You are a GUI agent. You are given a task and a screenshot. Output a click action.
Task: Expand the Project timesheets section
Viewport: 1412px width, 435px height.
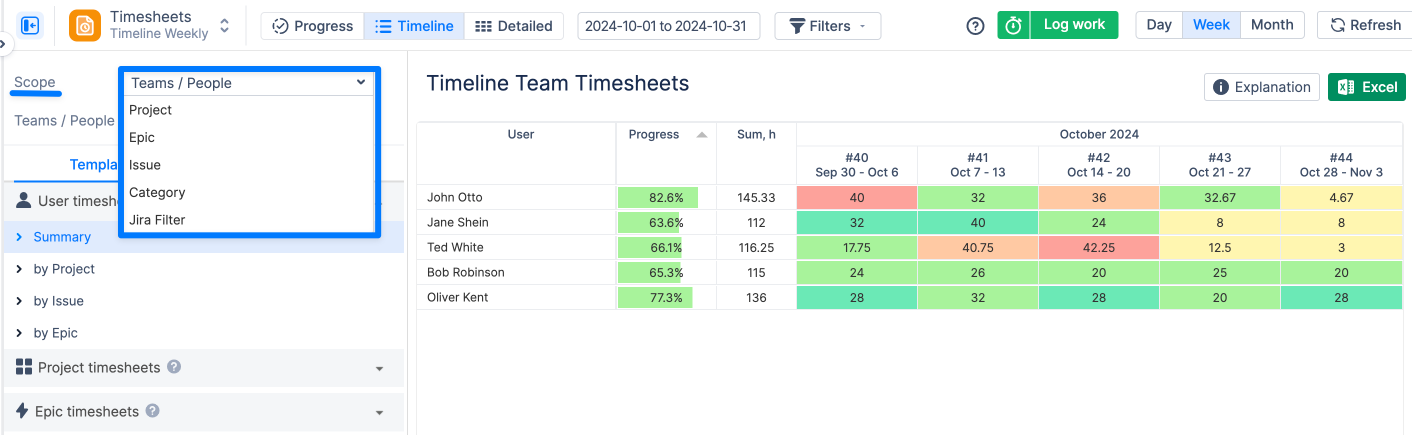pyautogui.click(x=379, y=369)
